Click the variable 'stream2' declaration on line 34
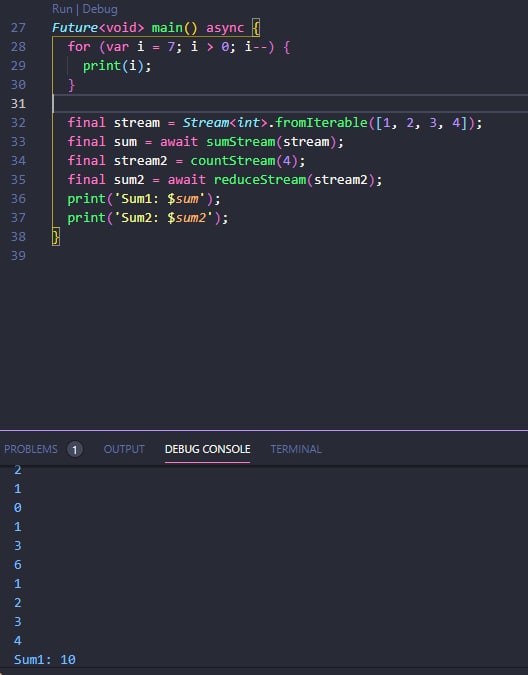 [140, 161]
